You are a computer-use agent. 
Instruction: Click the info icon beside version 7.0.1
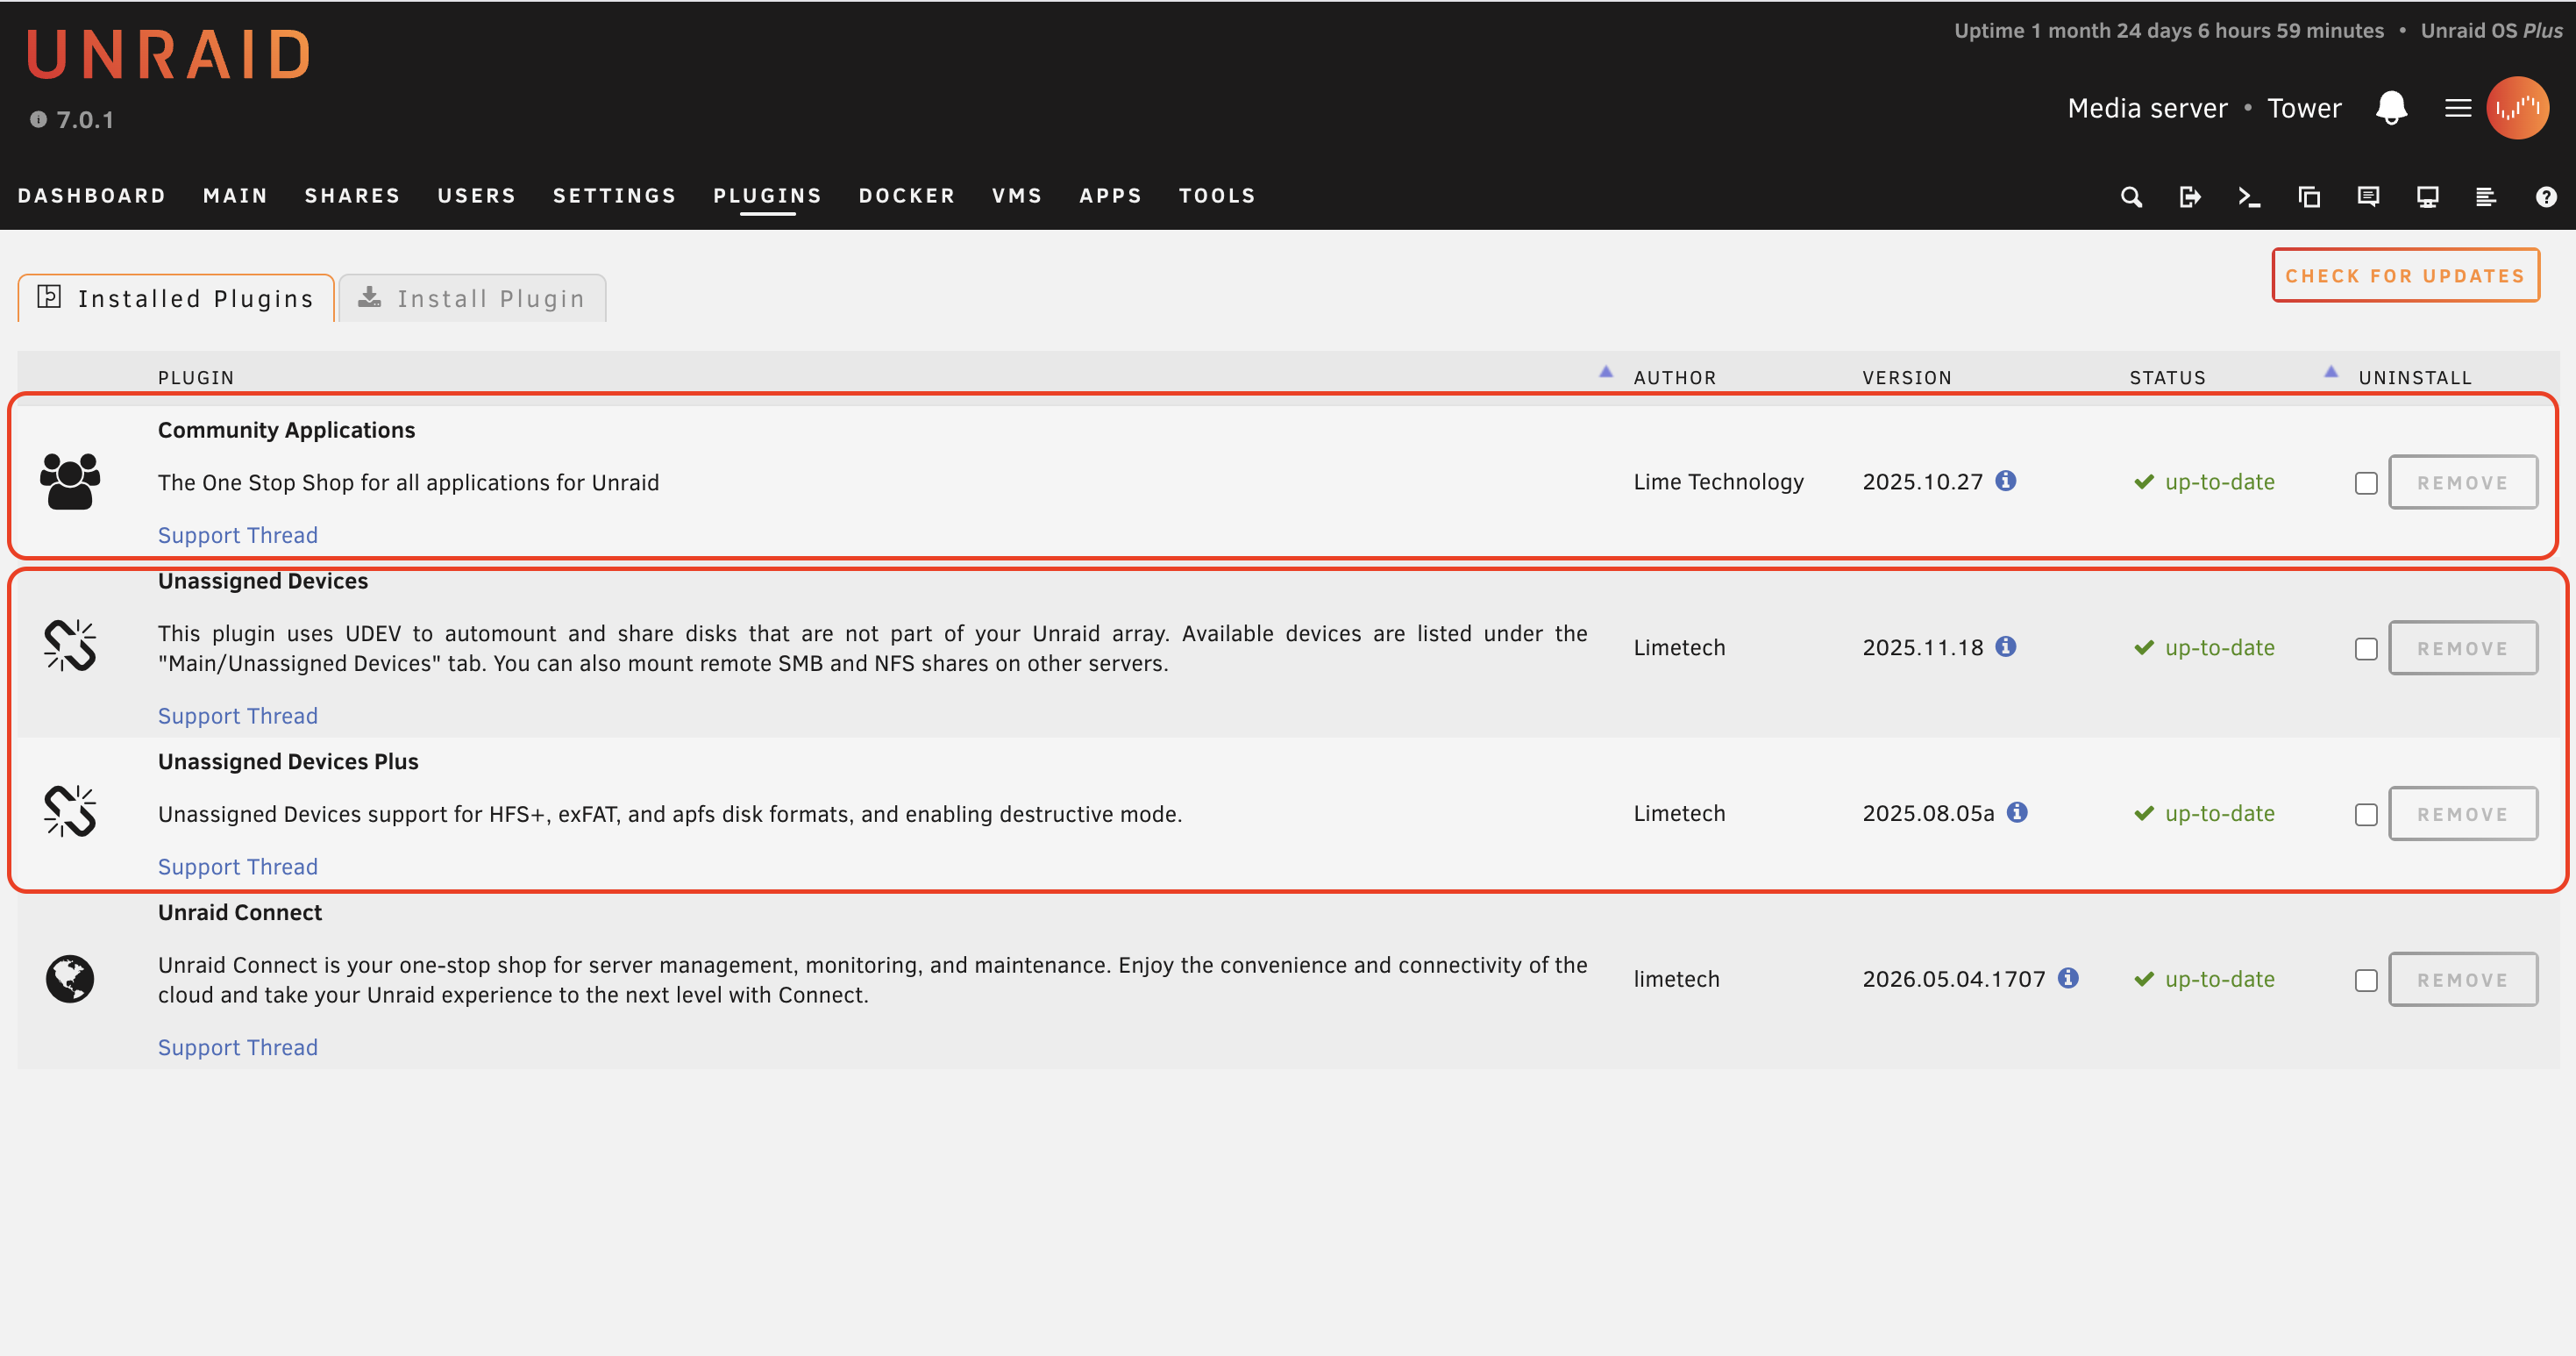(38, 120)
